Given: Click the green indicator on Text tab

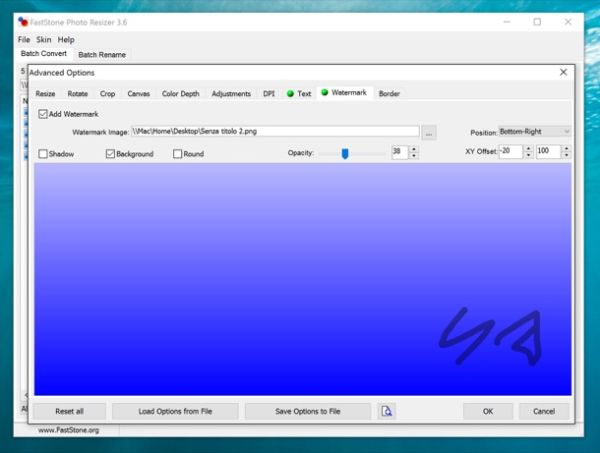Looking at the screenshot, I should coord(290,93).
